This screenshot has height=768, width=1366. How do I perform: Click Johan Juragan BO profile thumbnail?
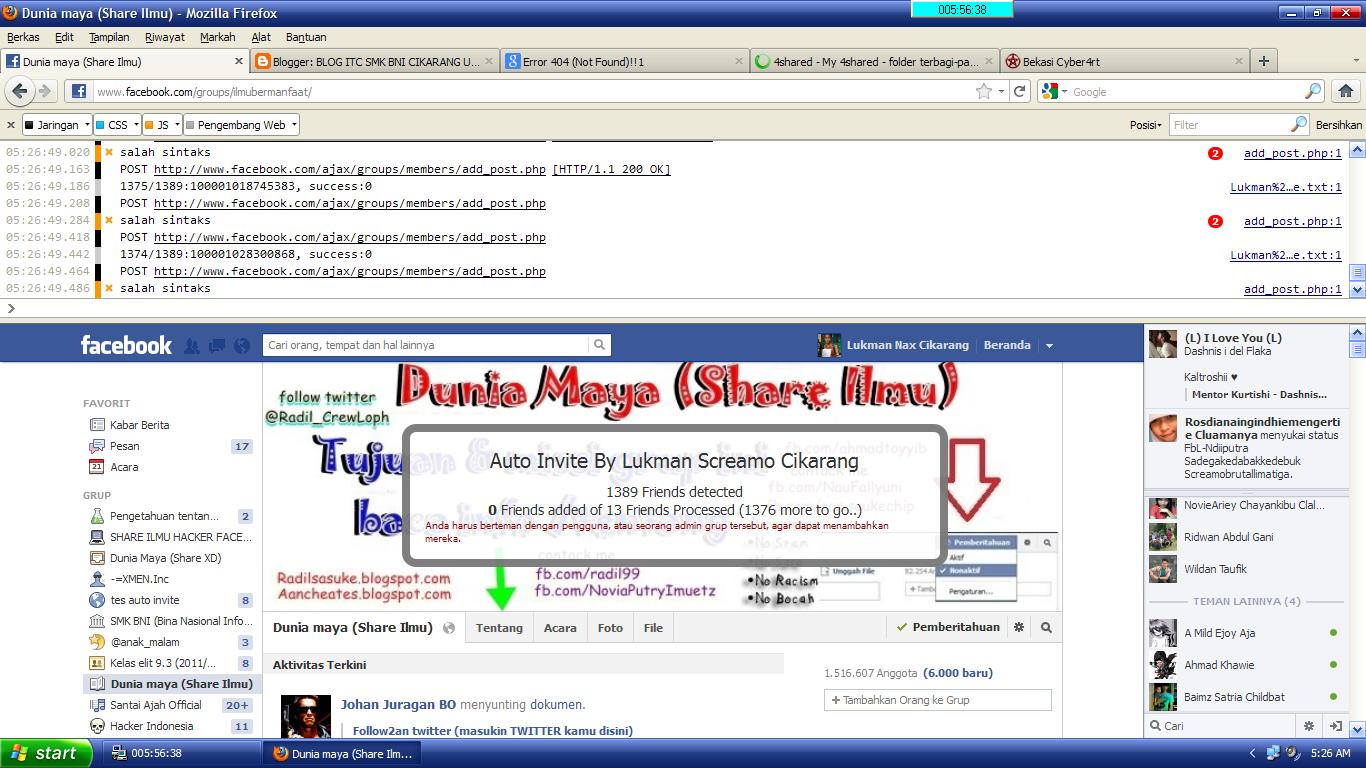pyautogui.click(x=306, y=716)
